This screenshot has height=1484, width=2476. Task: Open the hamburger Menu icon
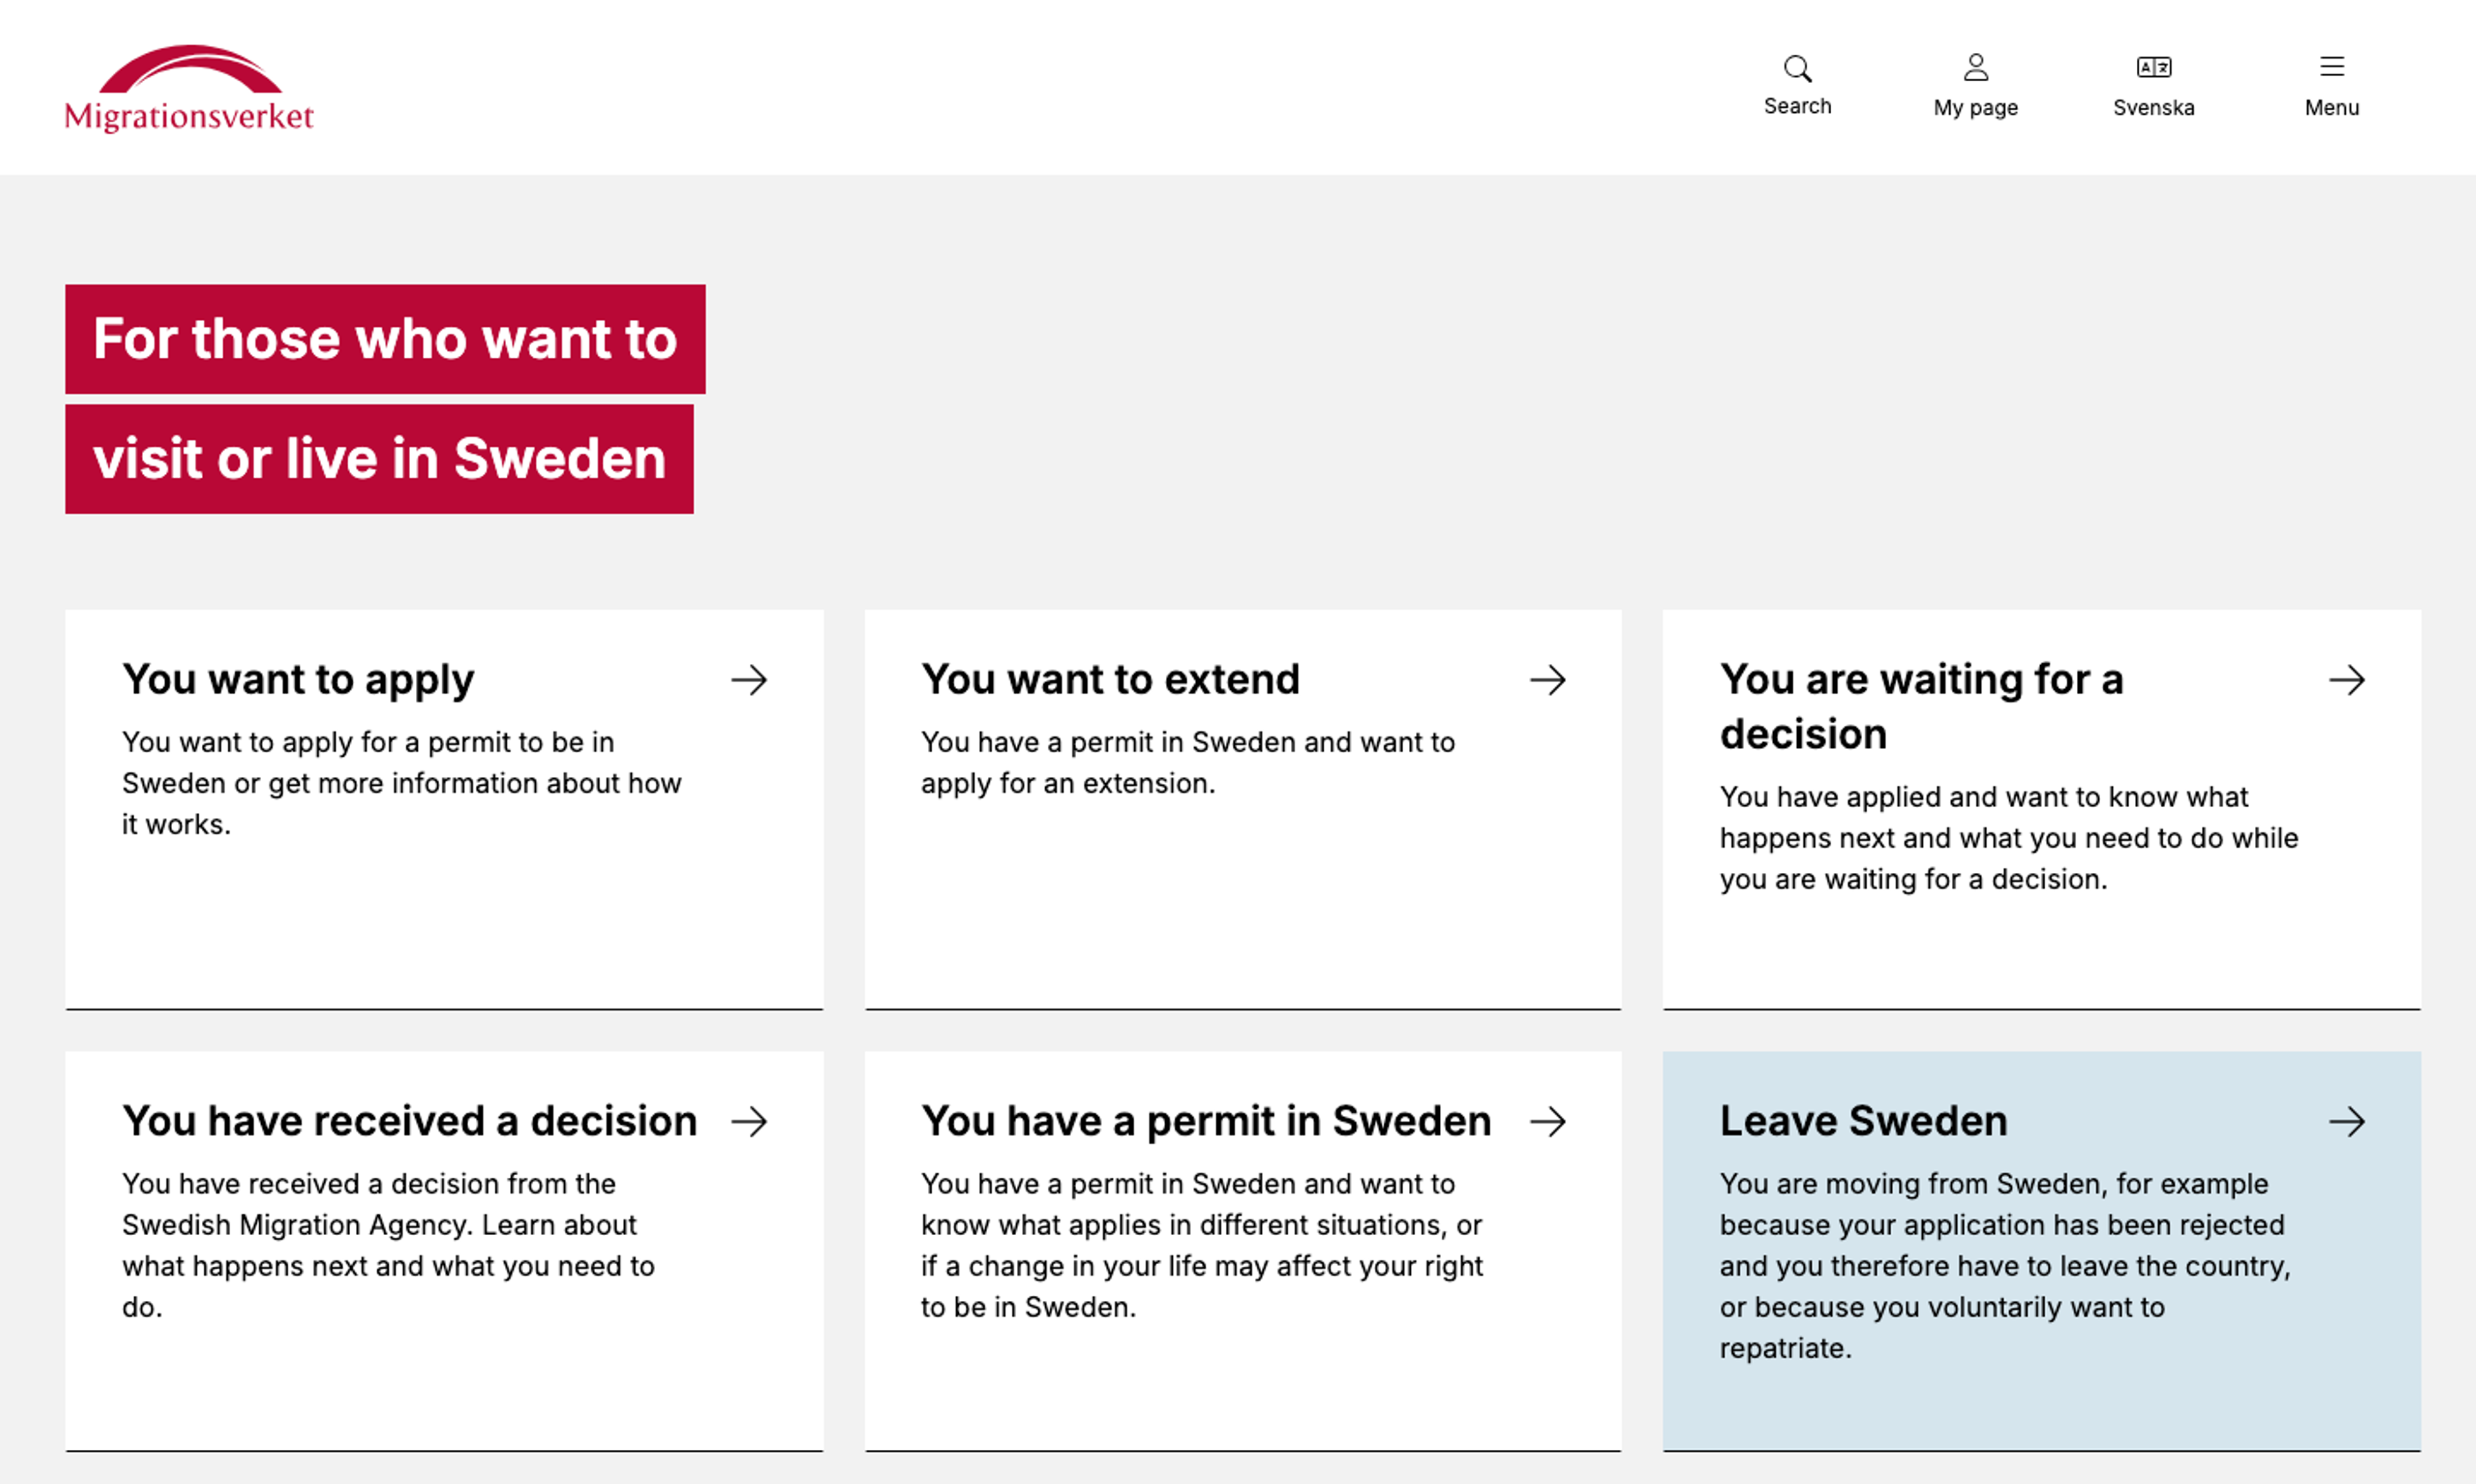[x=2331, y=67]
